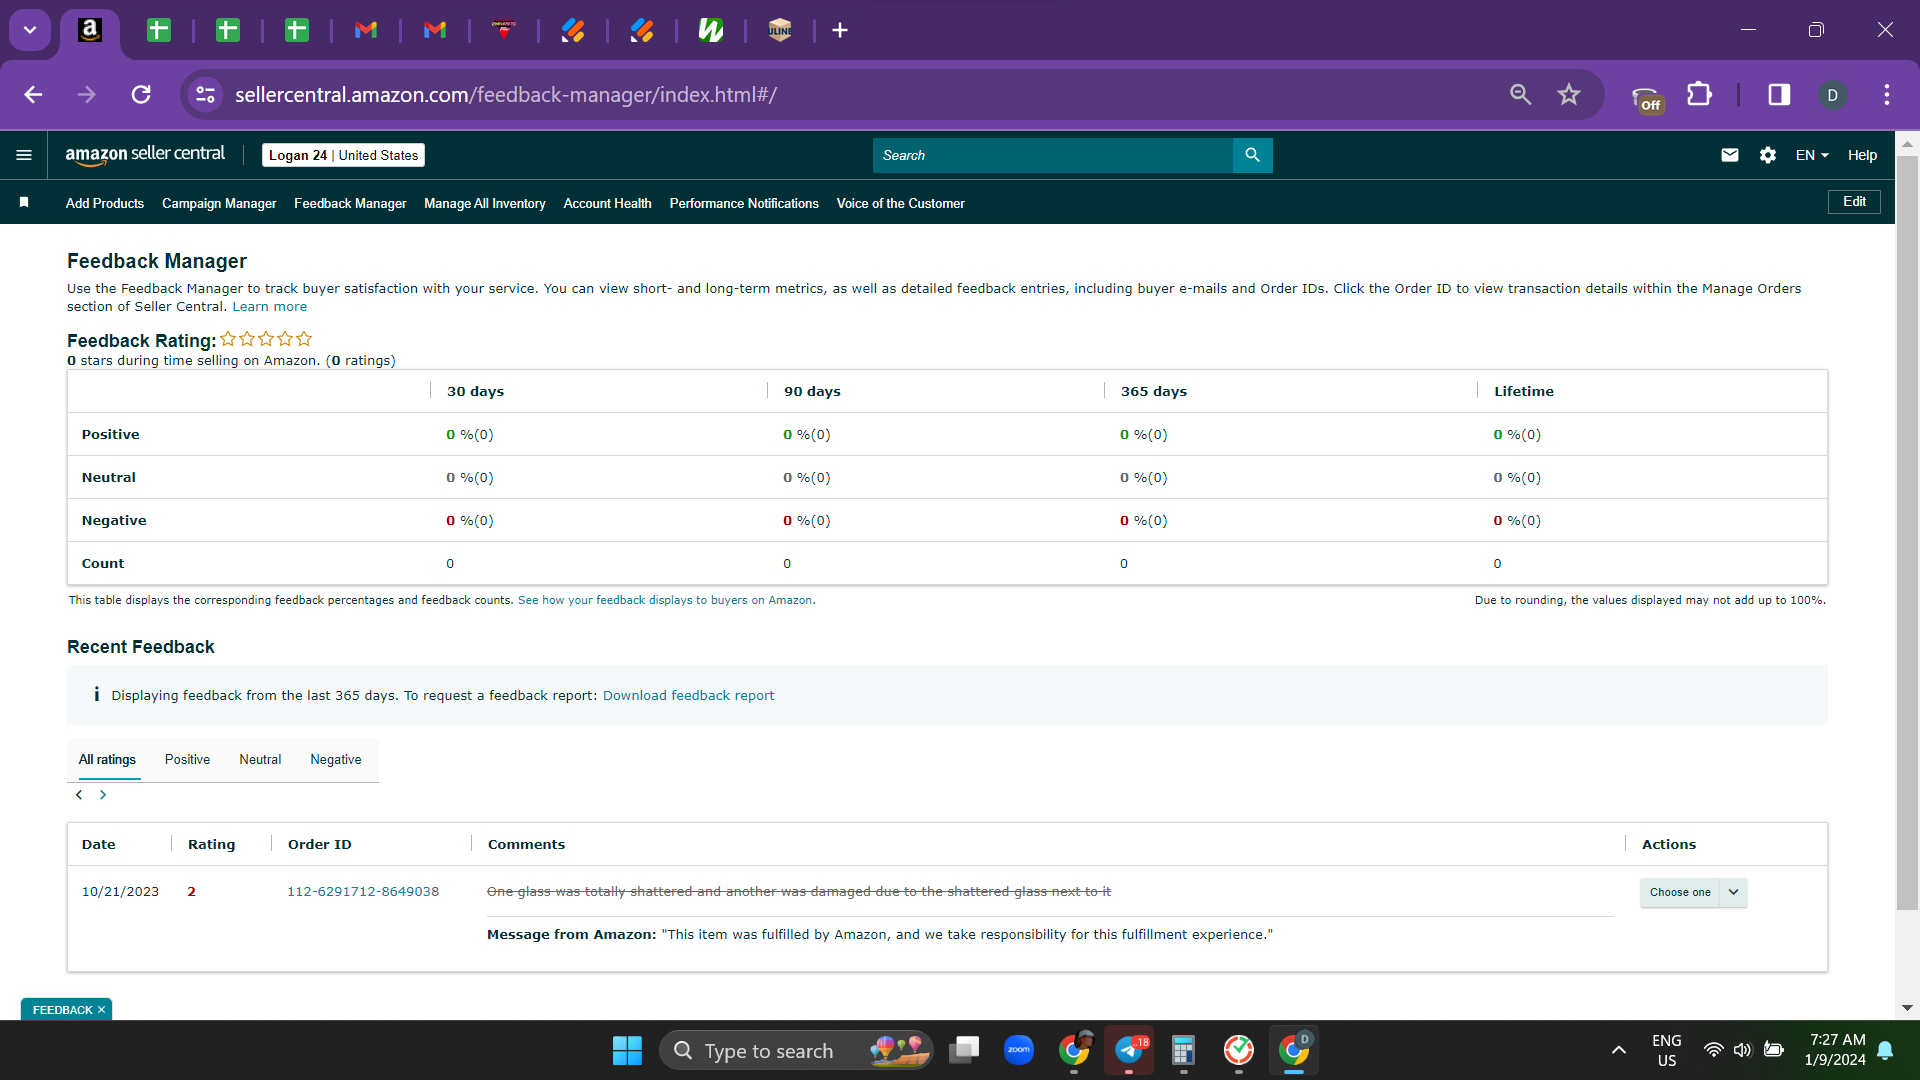
Task: Click the amazon seller central logo
Action: (145, 155)
